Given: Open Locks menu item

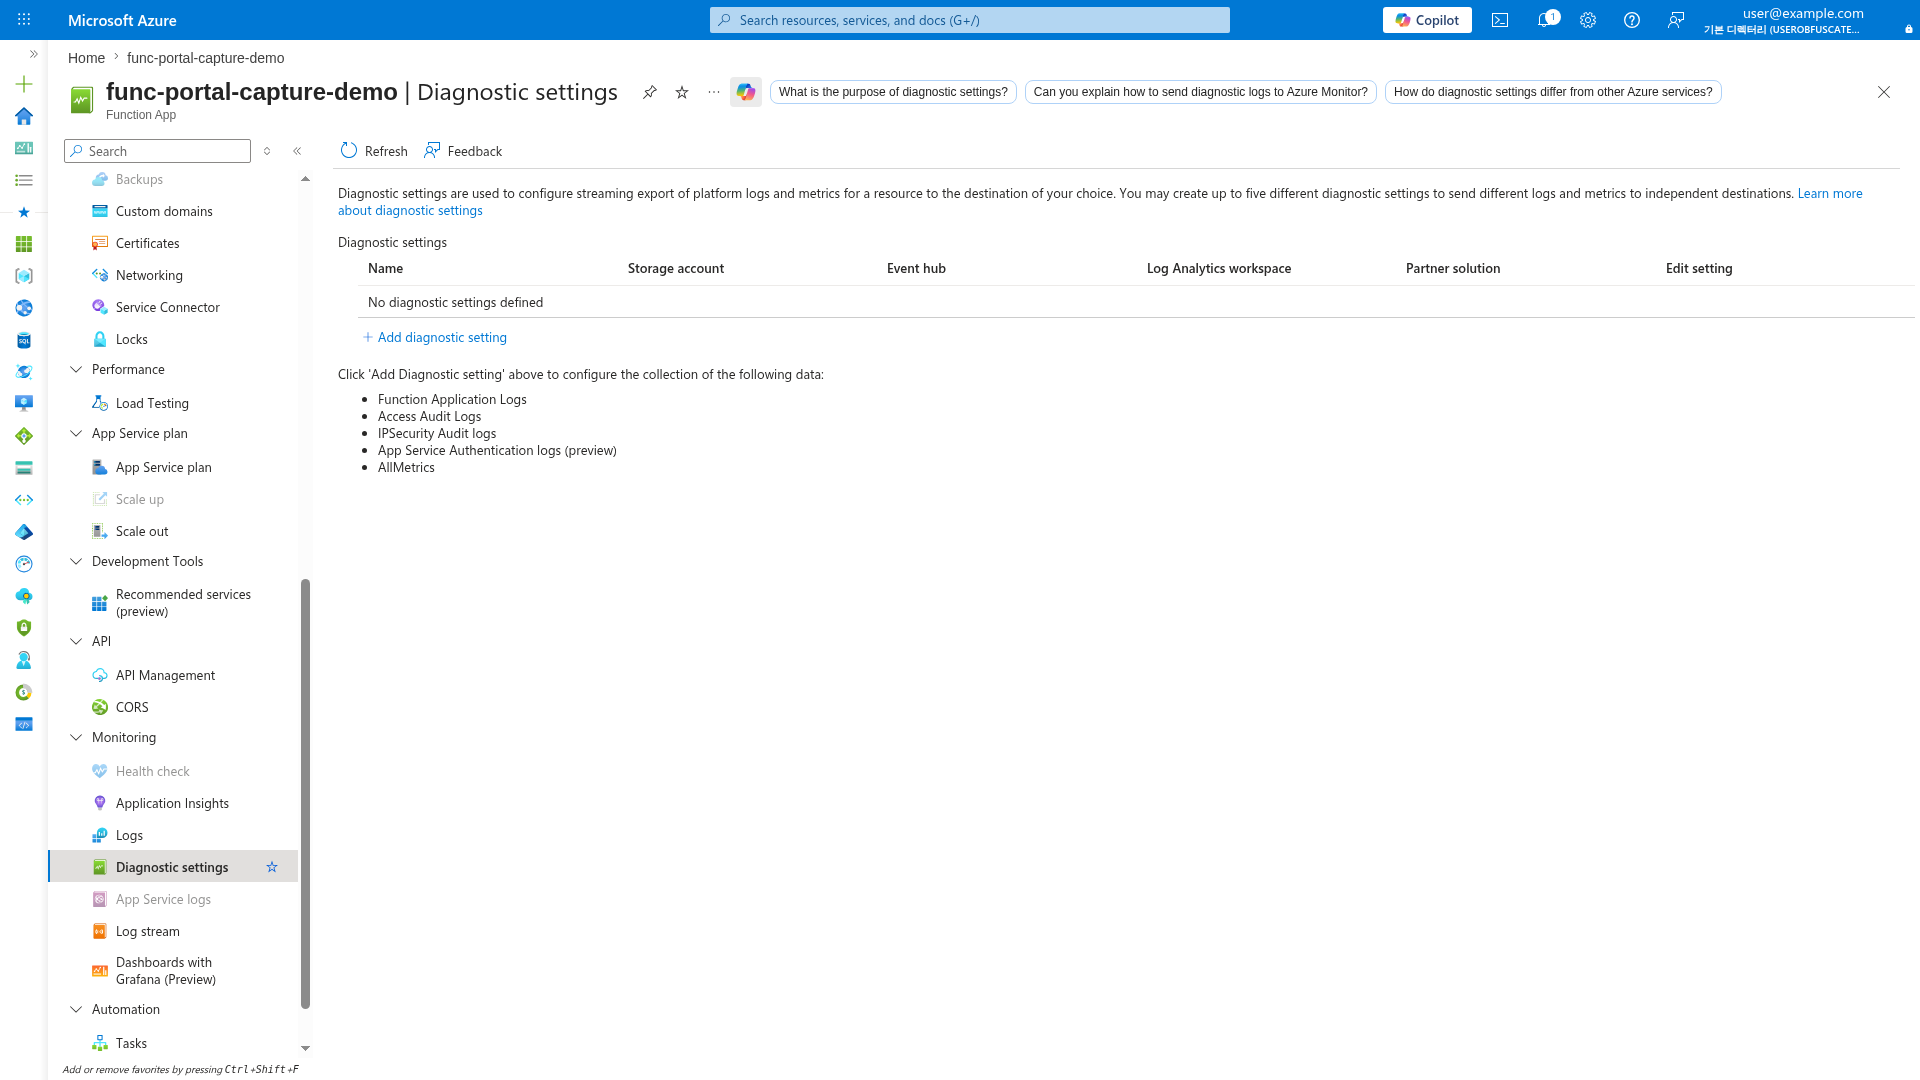Looking at the screenshot, I should point(173,339).
